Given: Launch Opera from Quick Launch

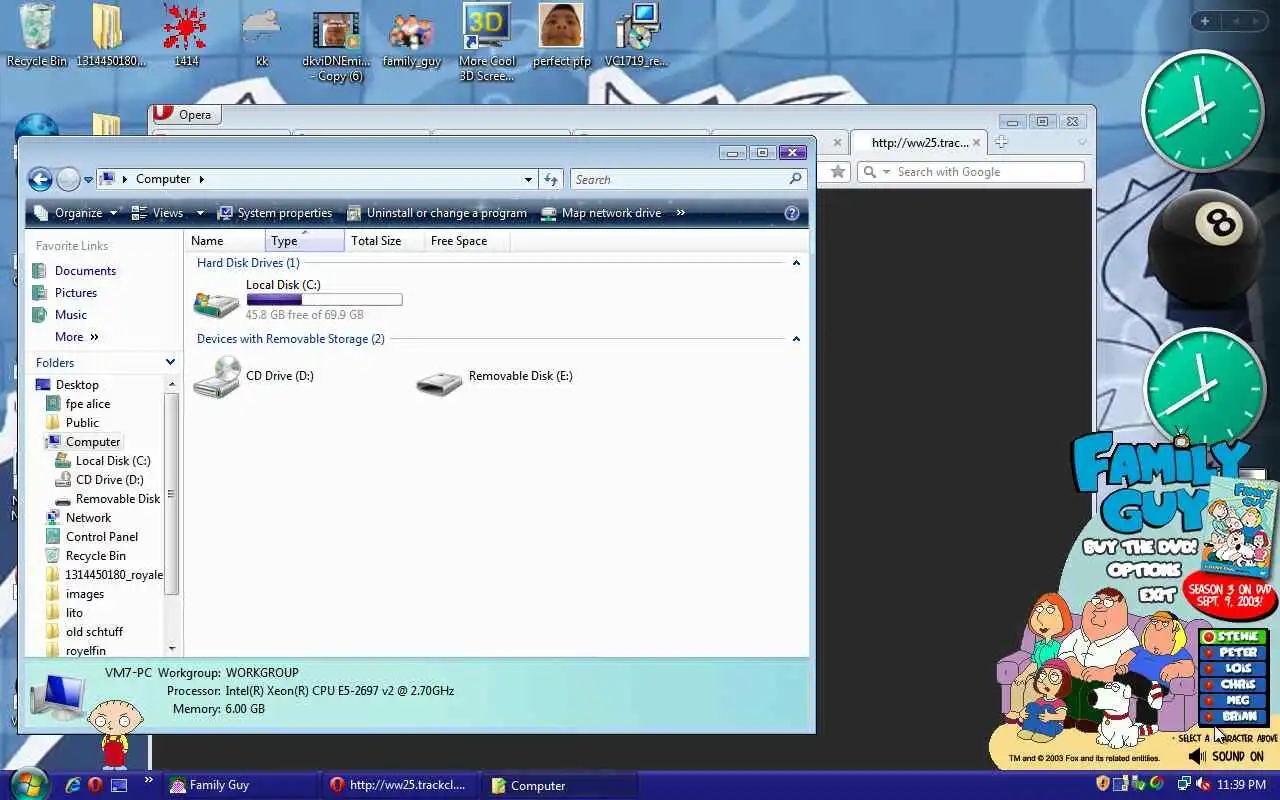Looking at the screenshot, I should [x=95, y=785].
